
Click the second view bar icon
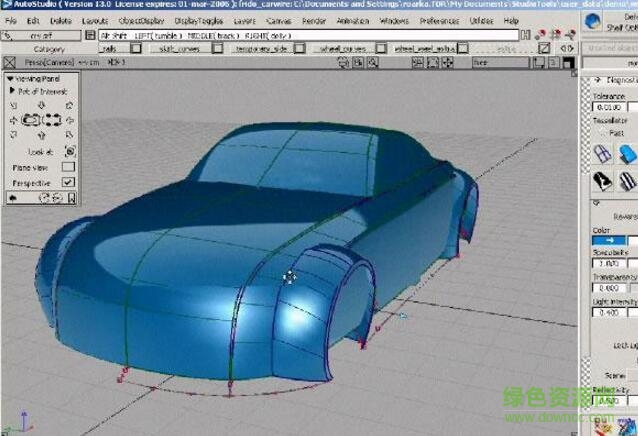point(358,62)
